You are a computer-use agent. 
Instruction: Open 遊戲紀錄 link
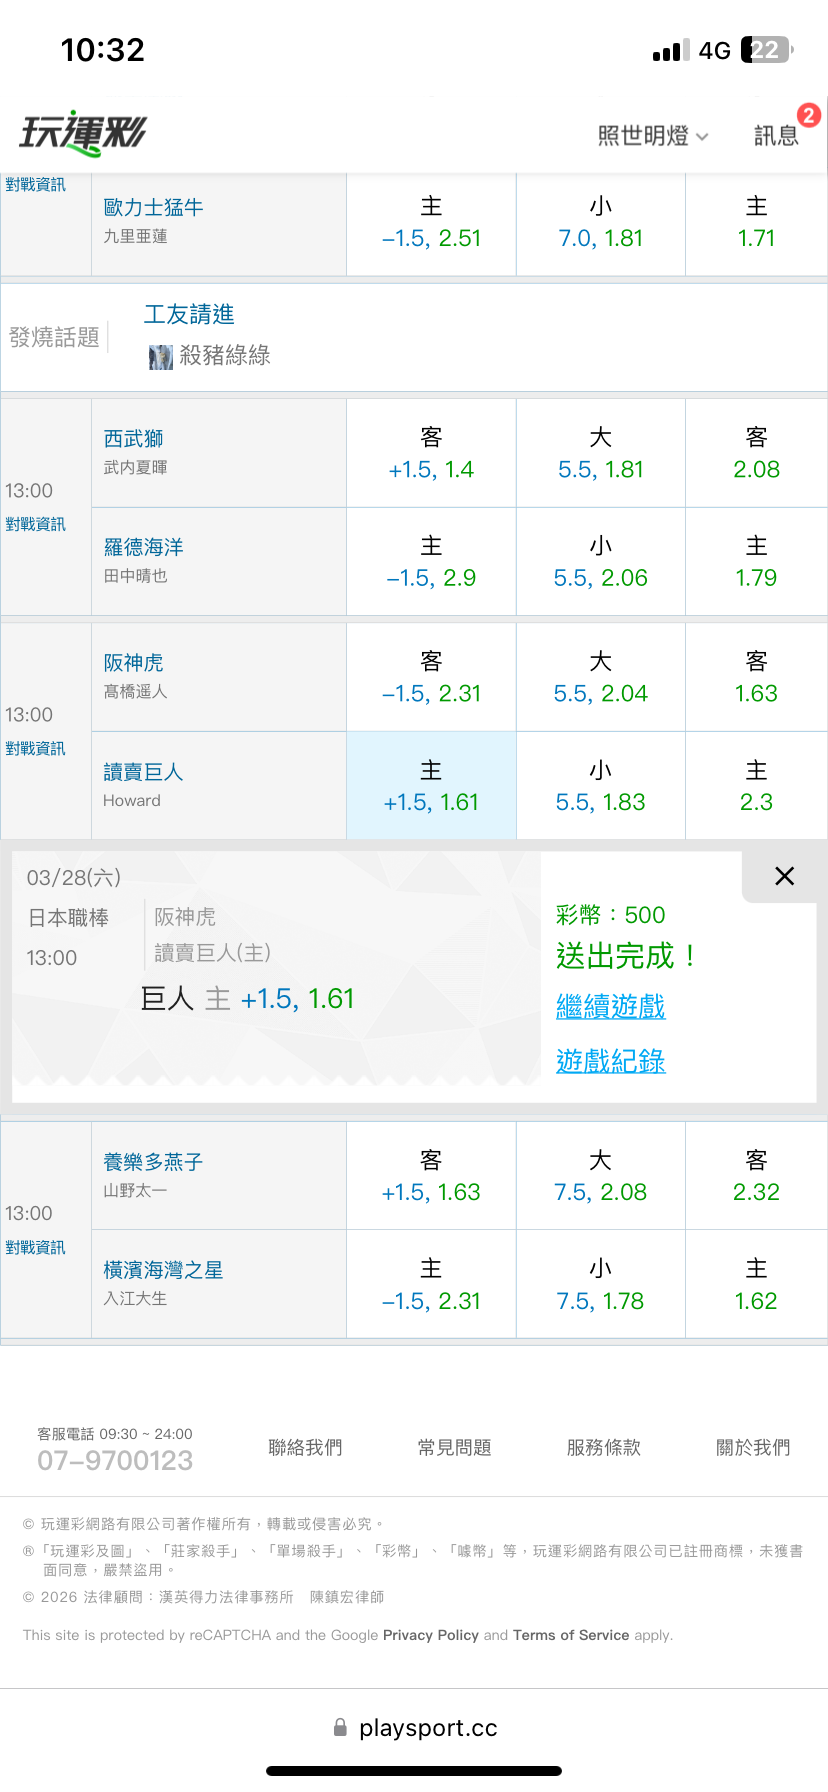pos(610,1061)
